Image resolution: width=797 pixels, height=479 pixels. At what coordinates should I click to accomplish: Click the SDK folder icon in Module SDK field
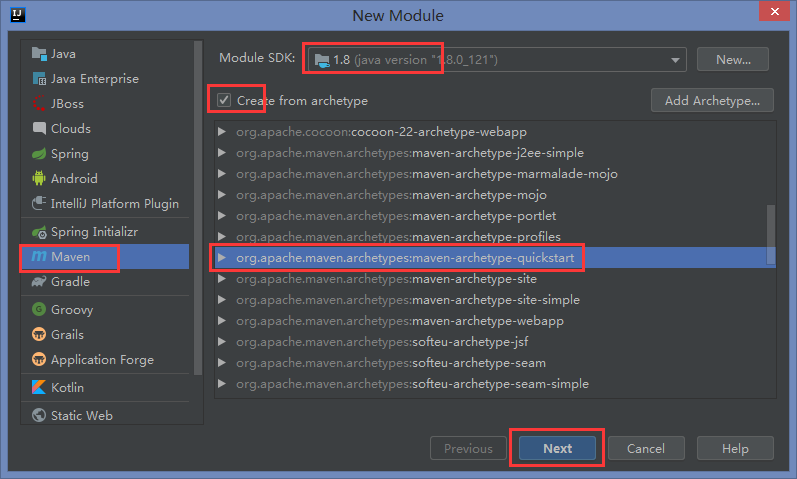pos(322,60)
